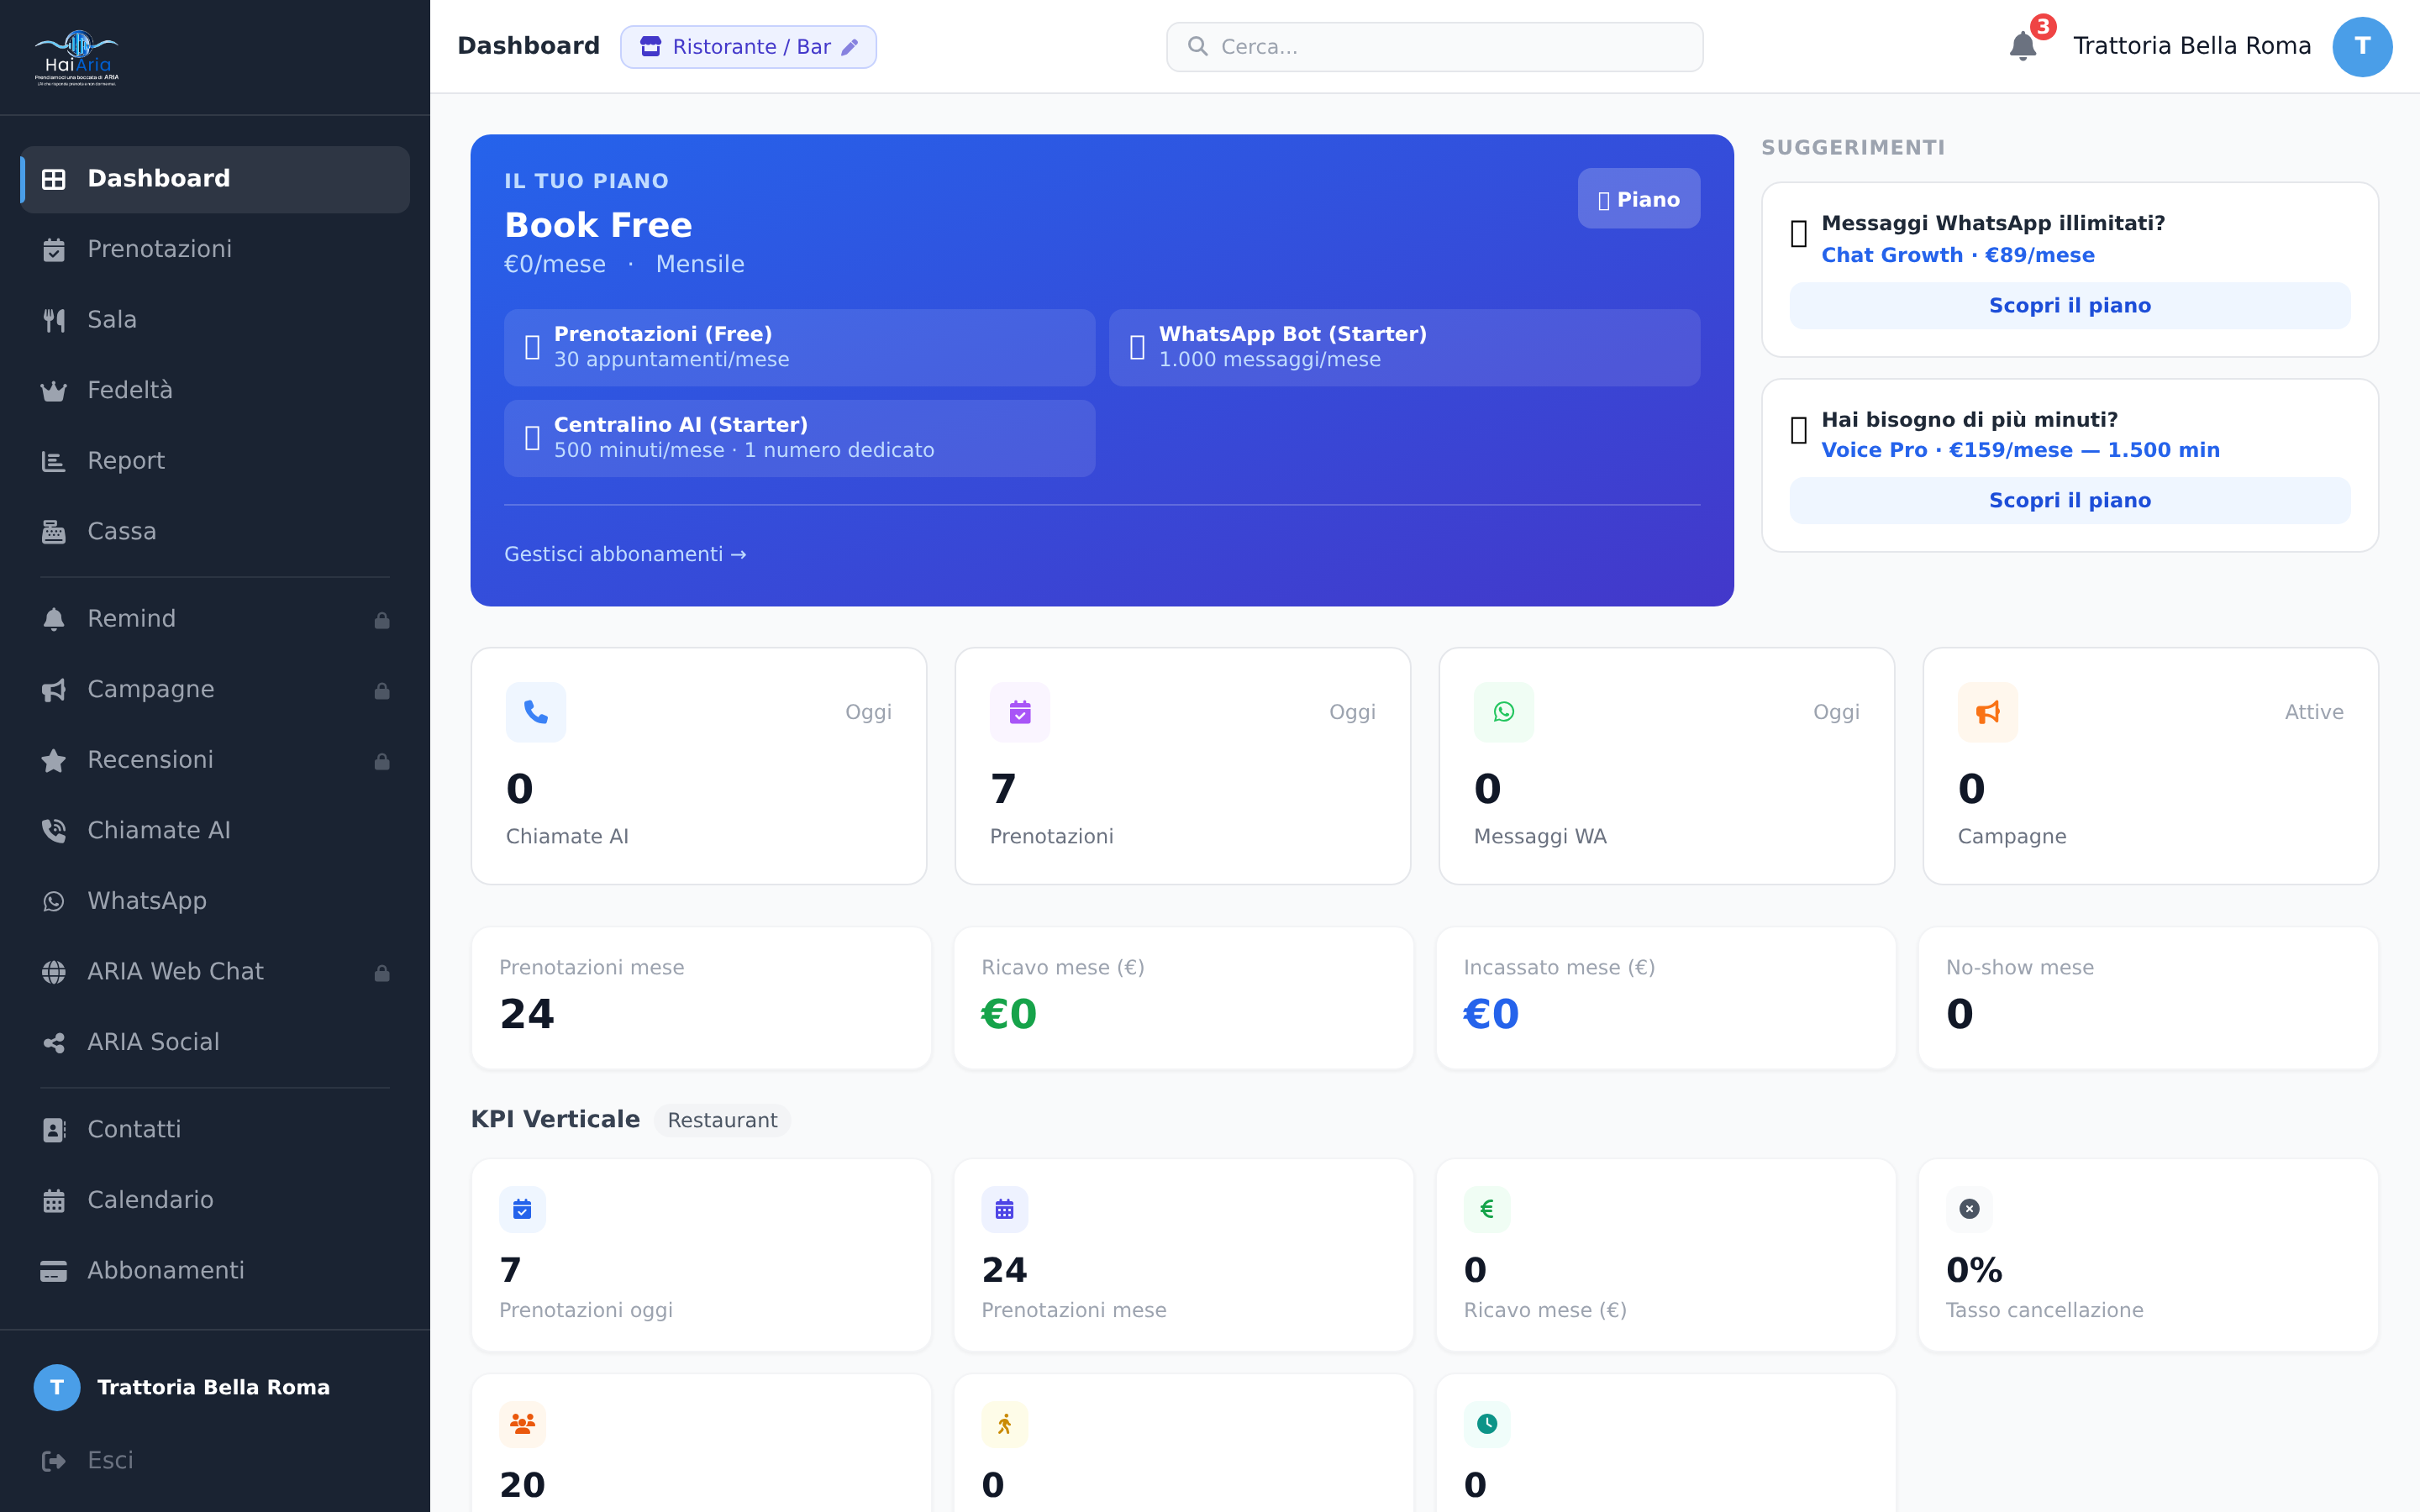Click the Ricavo mese €0 value

pos(1009,1014)
